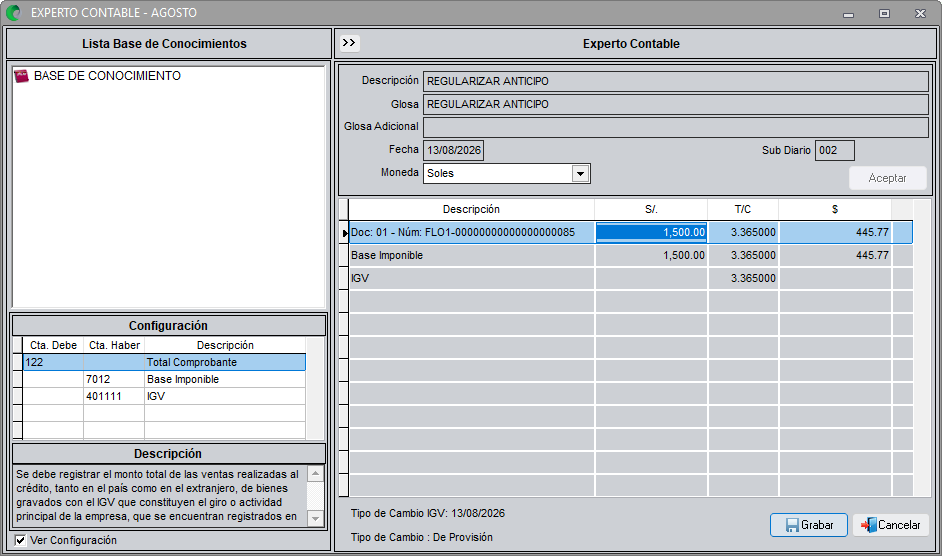Click the 401111 Cta. Haber cell
This screenshot has width=942, height=556.
(x=114, y=396)
